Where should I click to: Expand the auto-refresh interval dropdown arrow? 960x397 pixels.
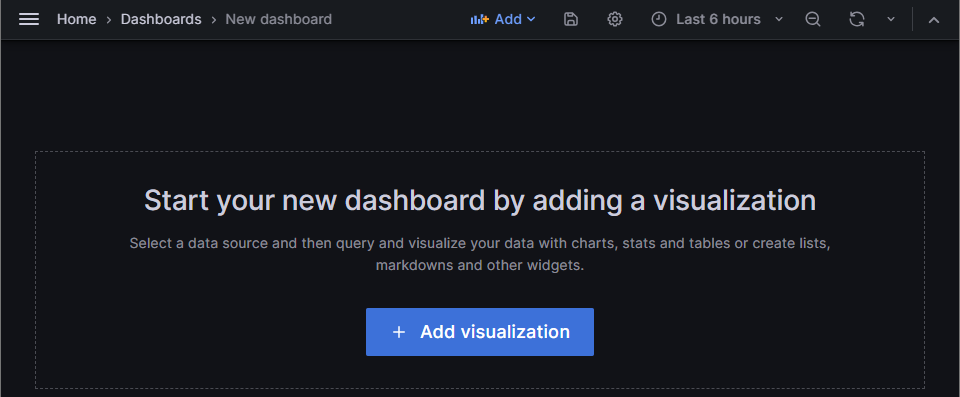(891, 20)
